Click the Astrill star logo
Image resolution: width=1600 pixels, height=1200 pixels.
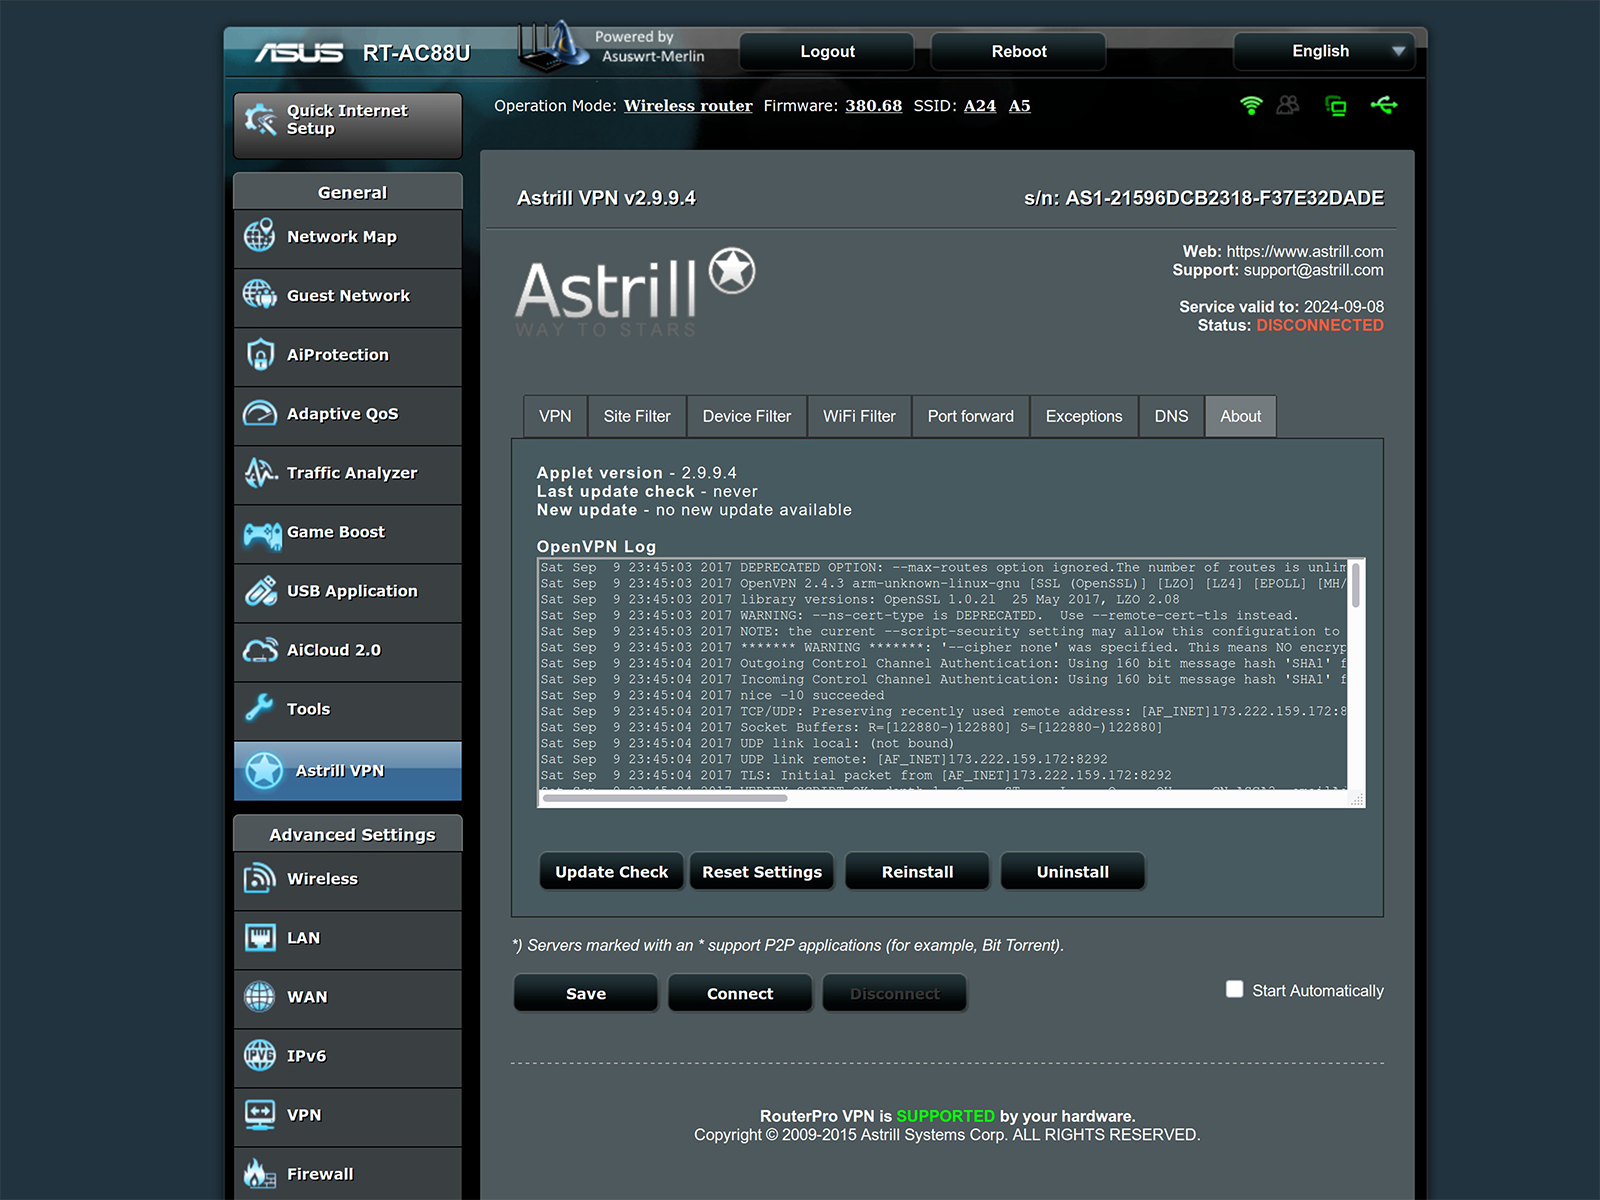[733, 271]
